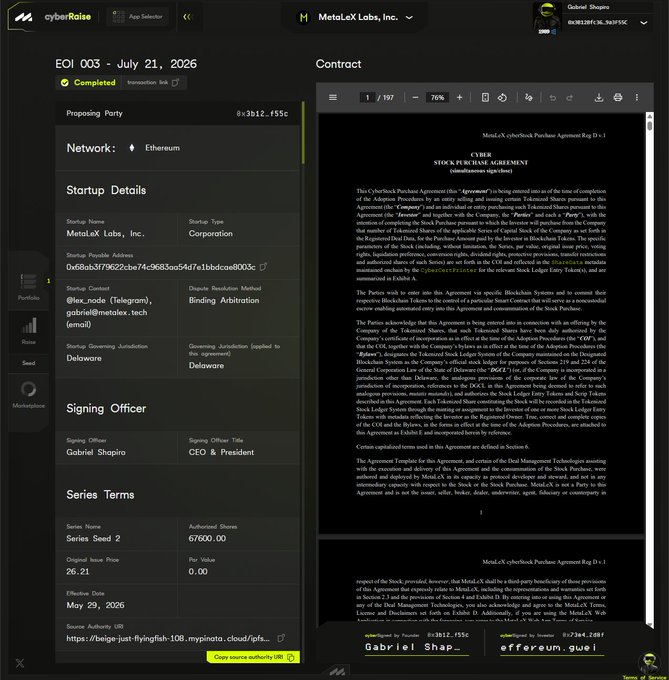Click the Original Issue Price 26.21

[78, 572]
